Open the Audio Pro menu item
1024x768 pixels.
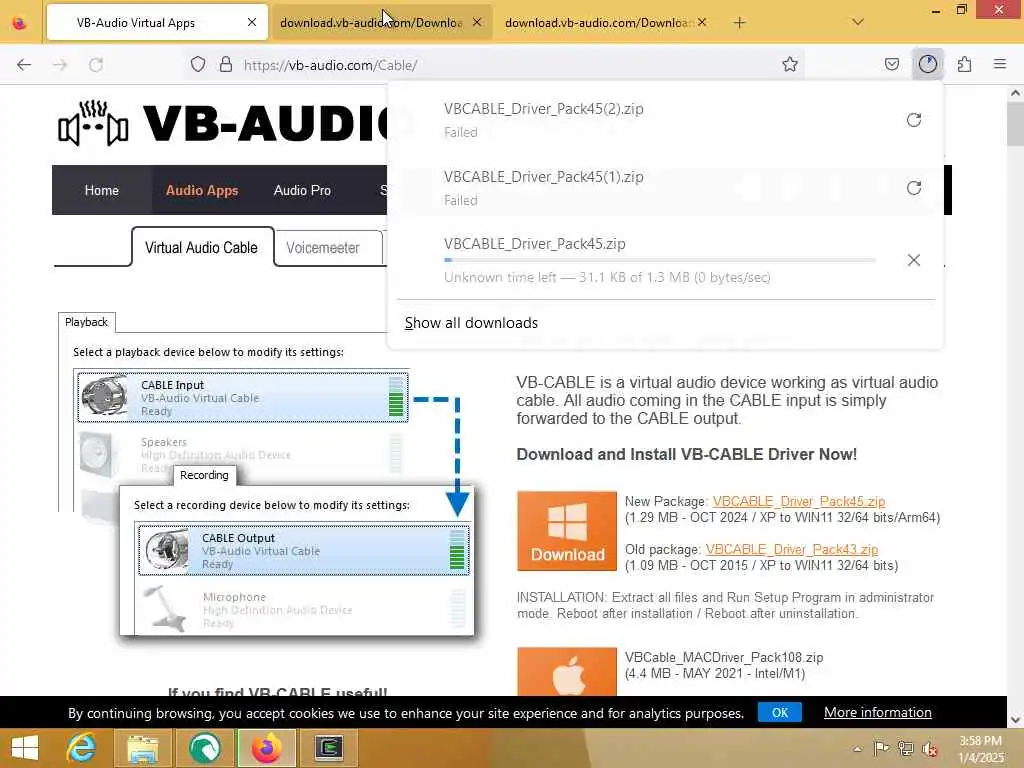[302, 190]
